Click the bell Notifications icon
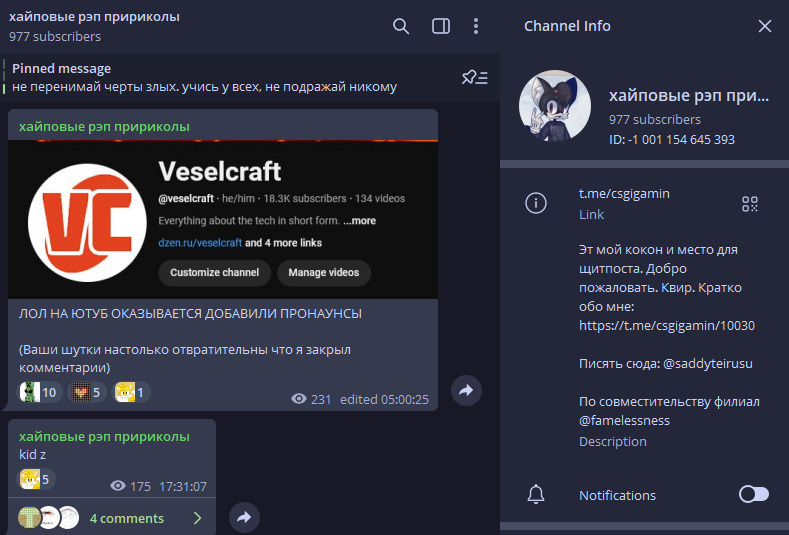The width and height of the screenshot is (789, 535). pyautogui.click(x=536, y=495)
